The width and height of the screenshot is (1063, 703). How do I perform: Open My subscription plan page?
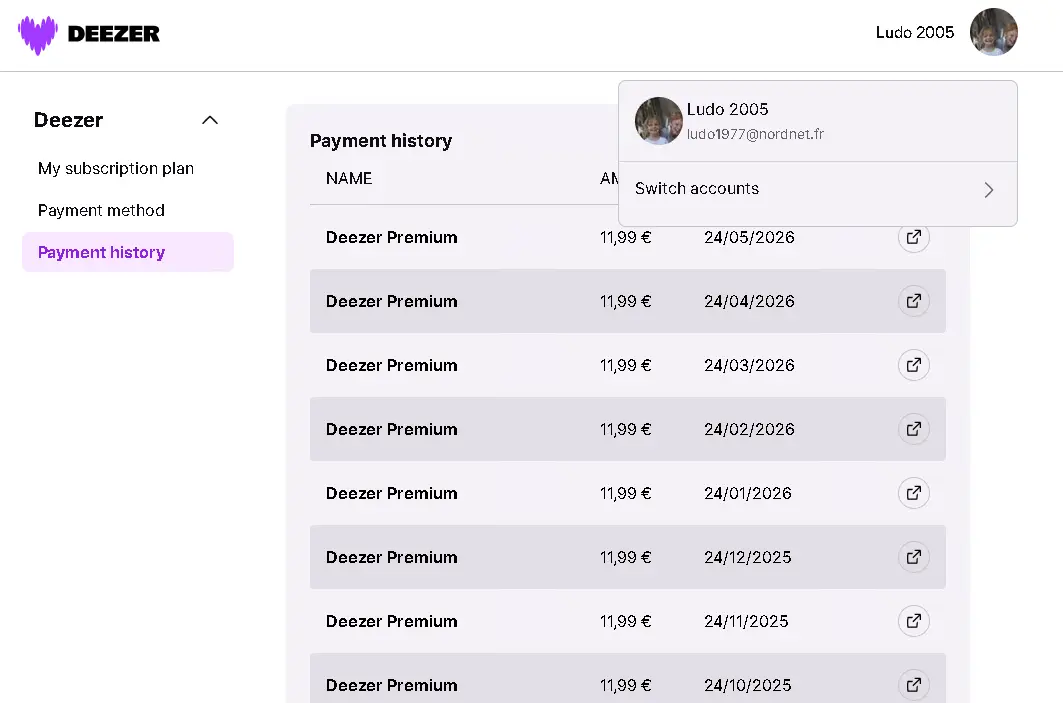pyautogui.click(x=116, y=168)
